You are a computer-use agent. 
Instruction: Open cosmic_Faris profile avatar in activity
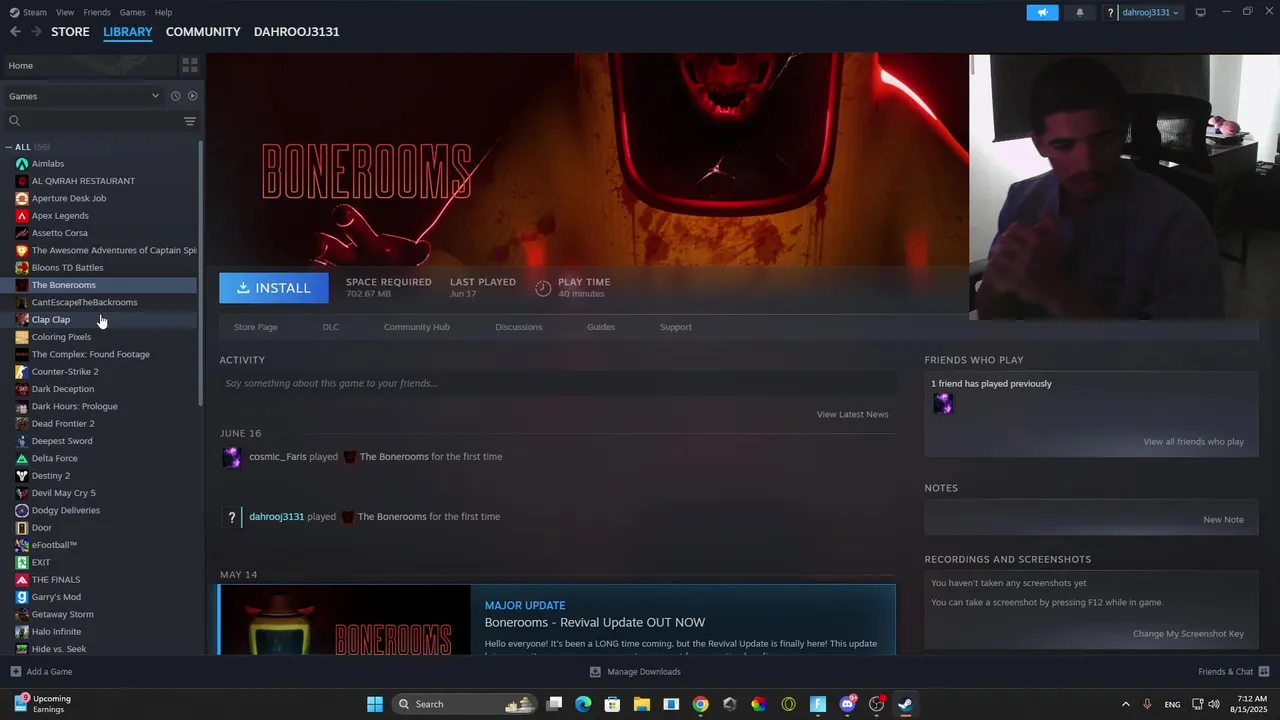[232, 457]
